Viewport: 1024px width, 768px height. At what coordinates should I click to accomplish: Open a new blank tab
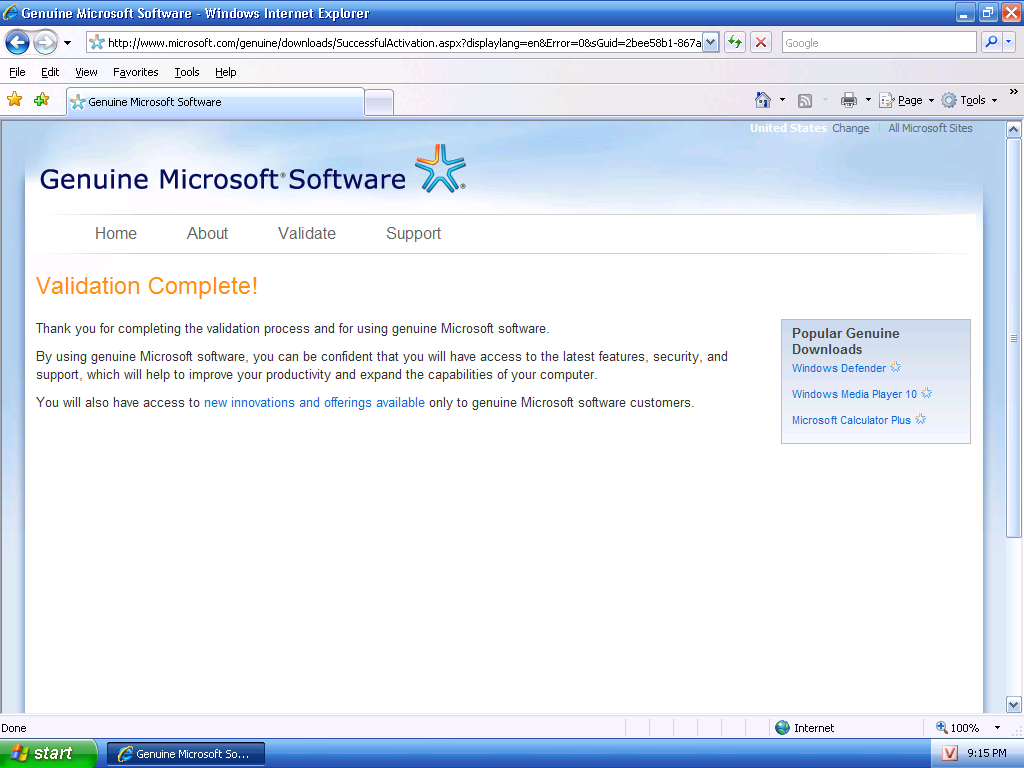[379, 103]
